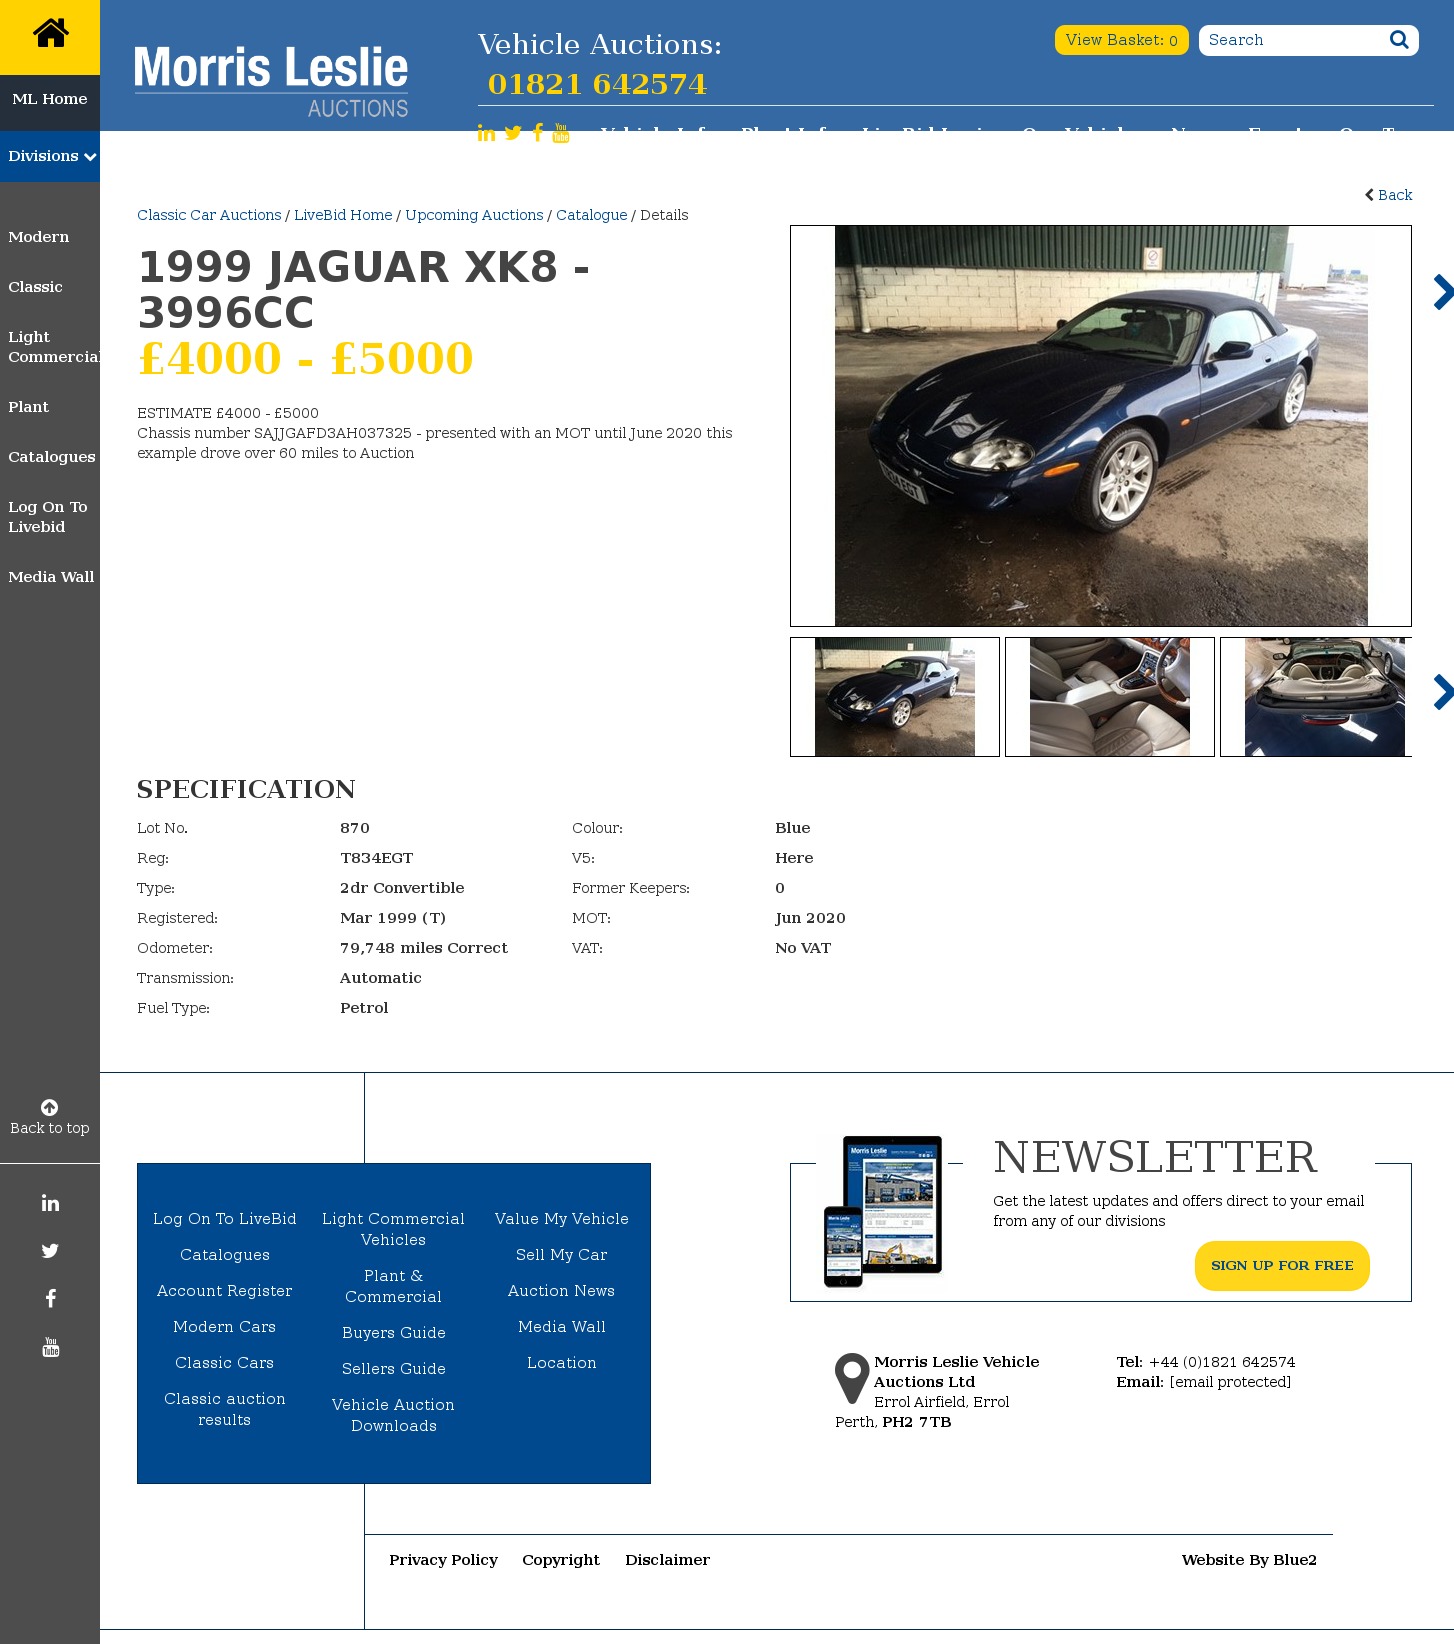Select Plant in sidebar menu

28,407
